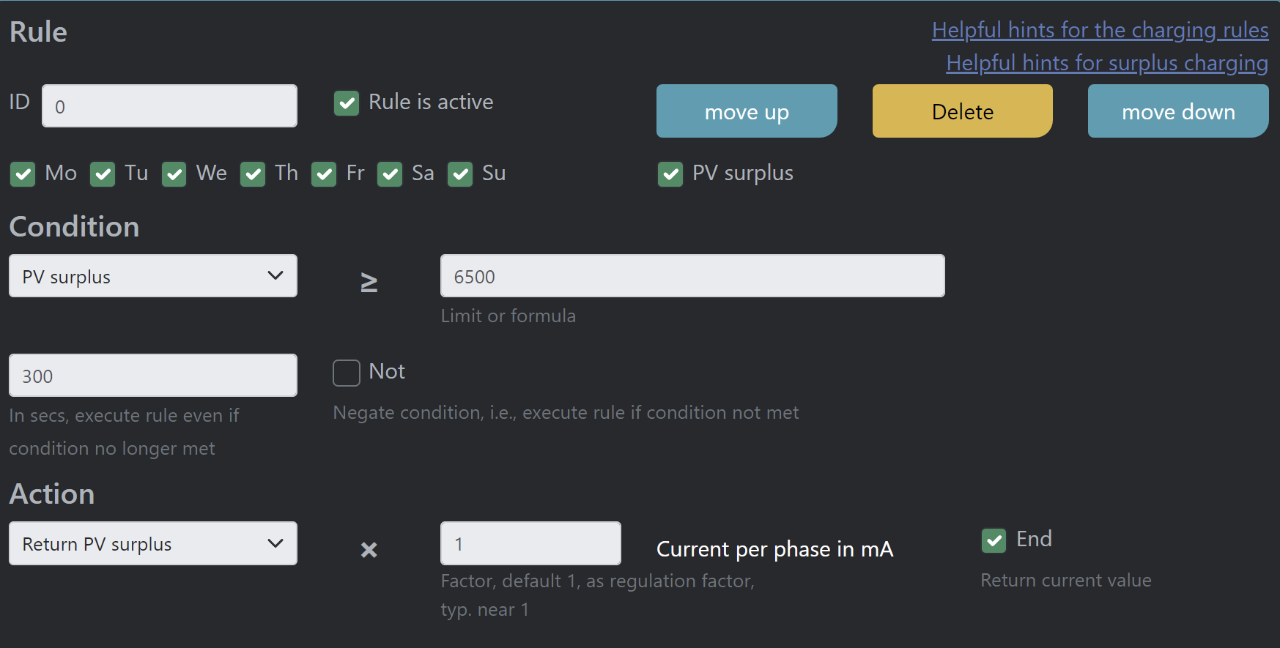Uncheck the Friday (Fr) checkbox
The height and width of the screenshot is (648, 1280).
[323, 174]
